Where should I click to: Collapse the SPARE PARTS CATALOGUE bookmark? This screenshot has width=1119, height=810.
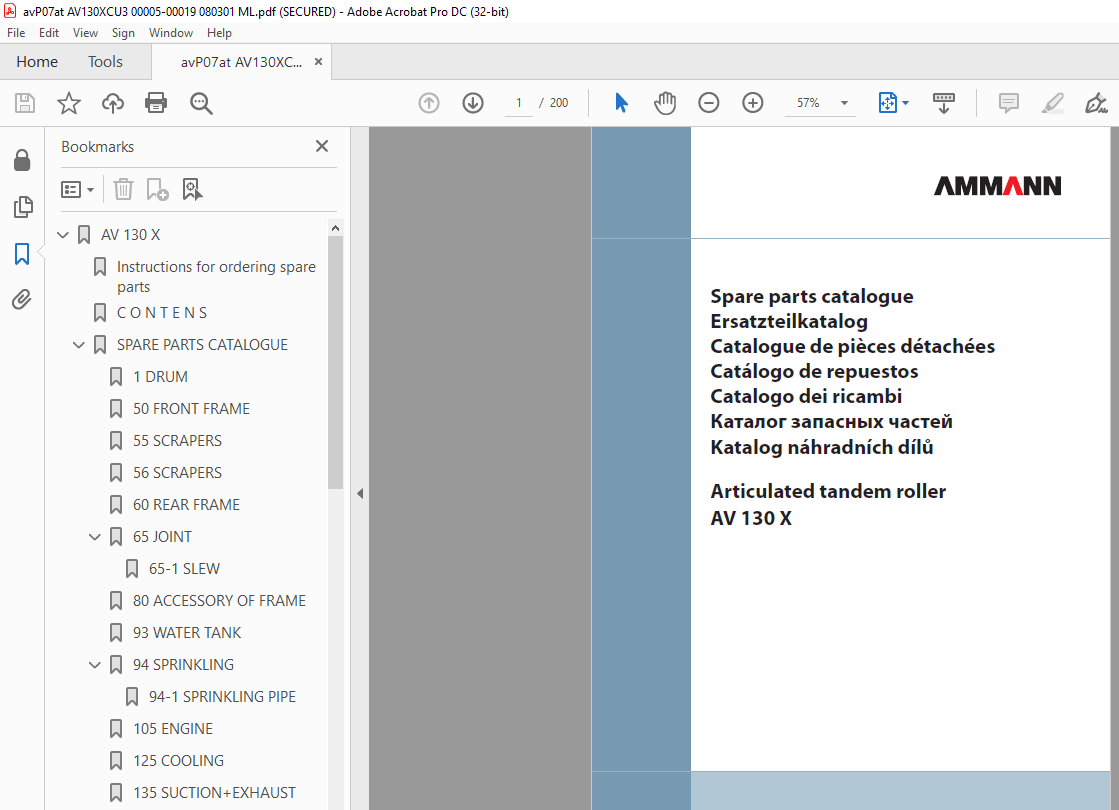pyautogui.click(x=79, y=345)
